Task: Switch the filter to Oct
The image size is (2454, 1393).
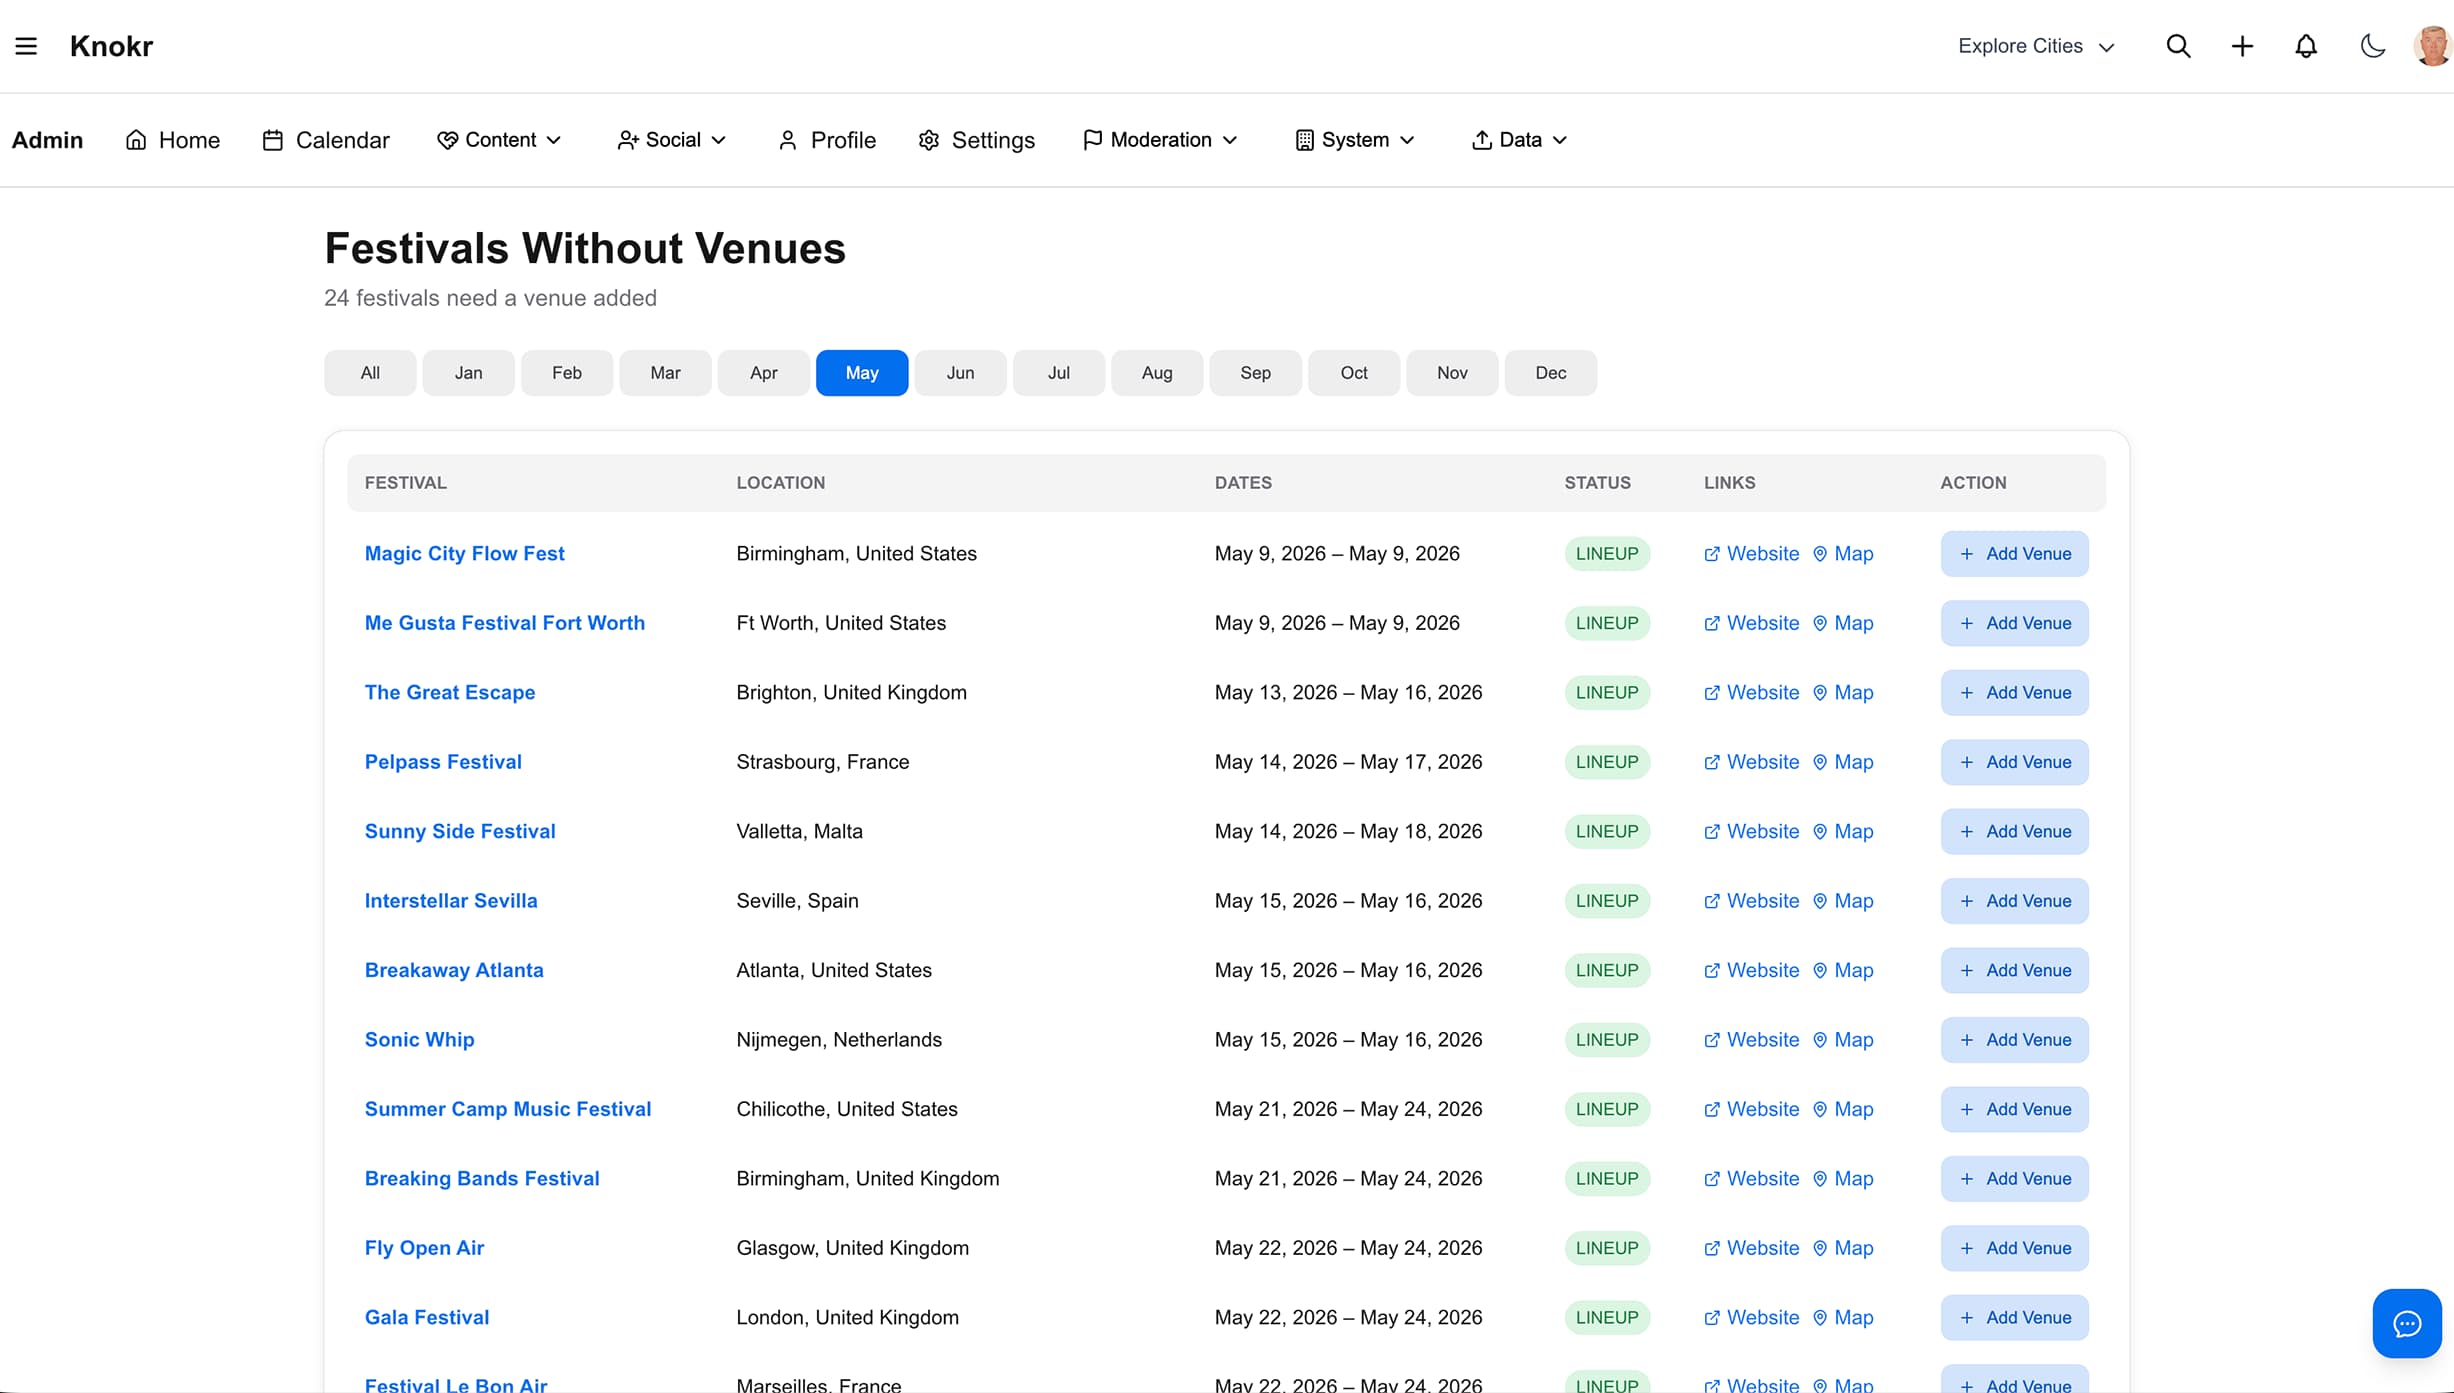Action: (1353, 372)
